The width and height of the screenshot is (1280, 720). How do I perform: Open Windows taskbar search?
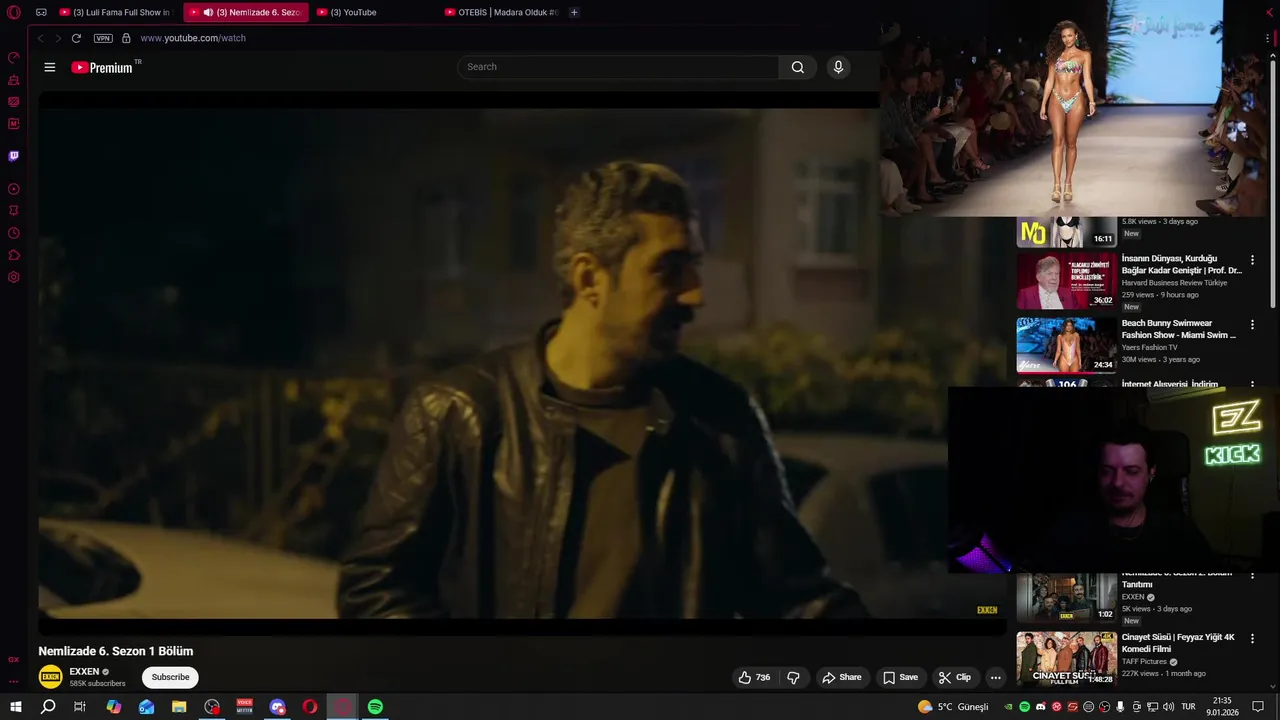pos(47,707)
